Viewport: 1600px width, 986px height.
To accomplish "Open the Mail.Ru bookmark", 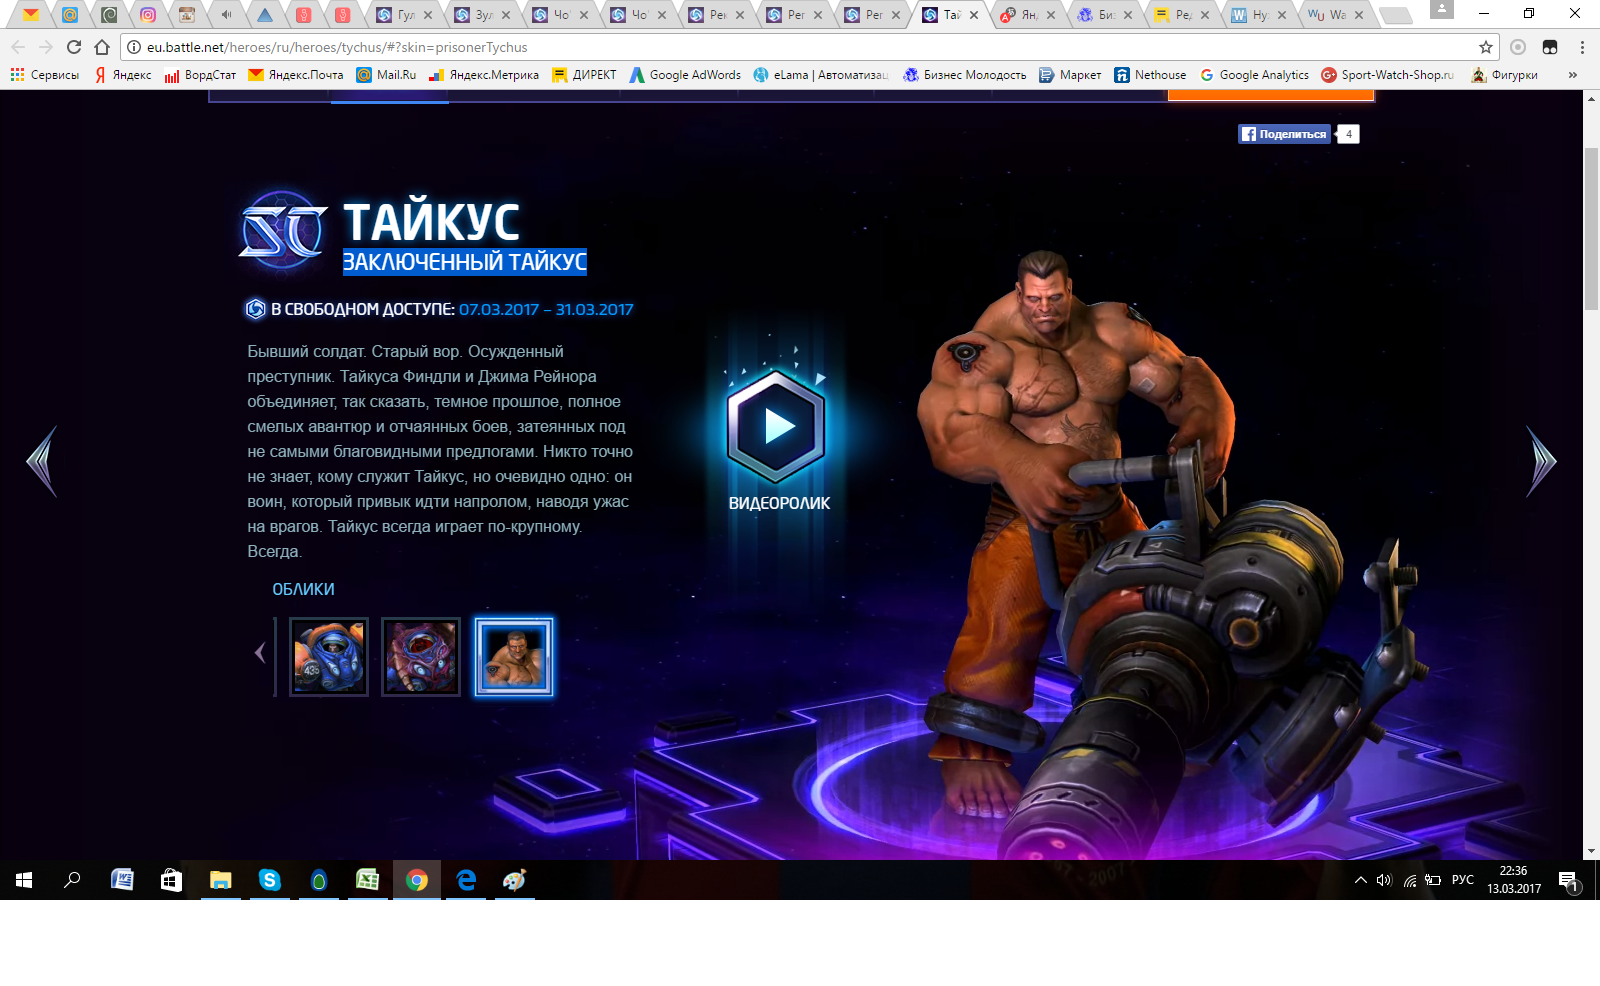I will pos(386,75).
